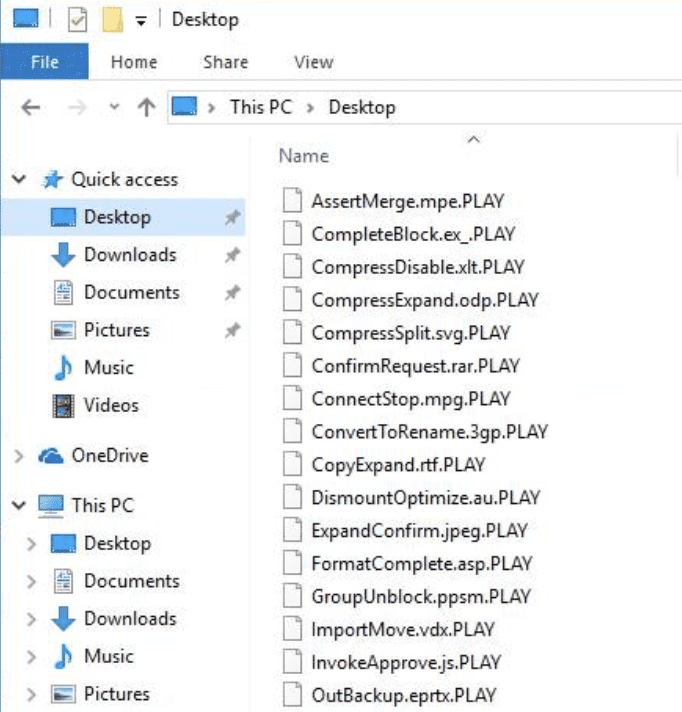Click the Properties icon in title bar
The image size is (682, 712).
pyautogui.click(x=78, y=20)
